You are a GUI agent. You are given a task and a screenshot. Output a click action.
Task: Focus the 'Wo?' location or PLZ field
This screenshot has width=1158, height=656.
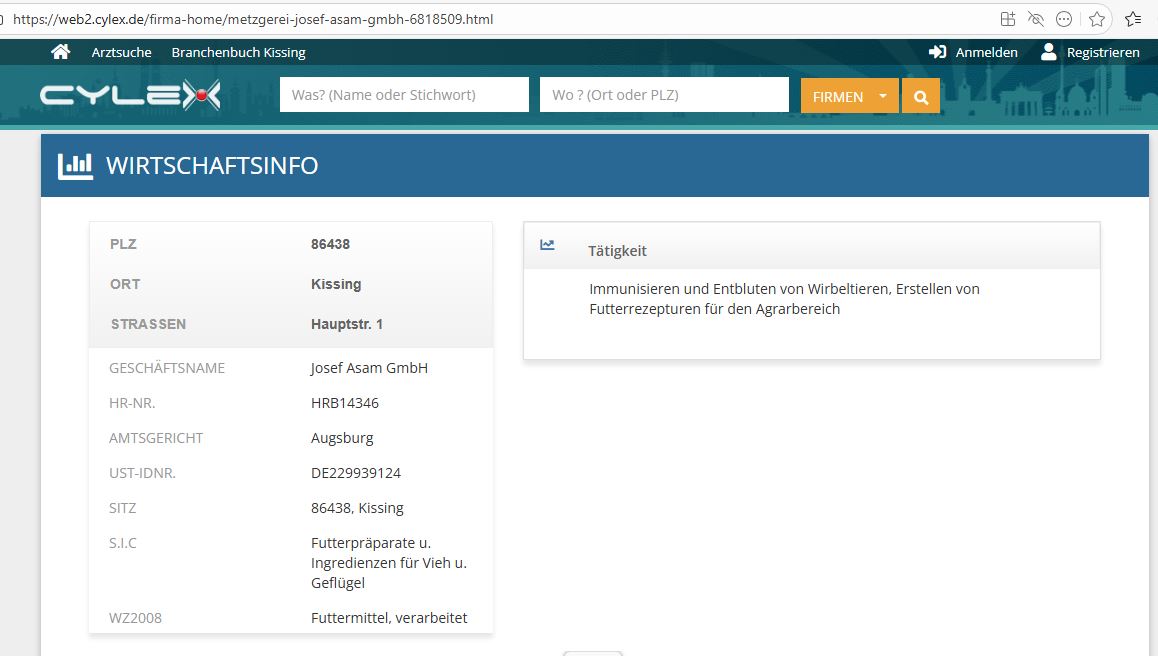[664, 95]
